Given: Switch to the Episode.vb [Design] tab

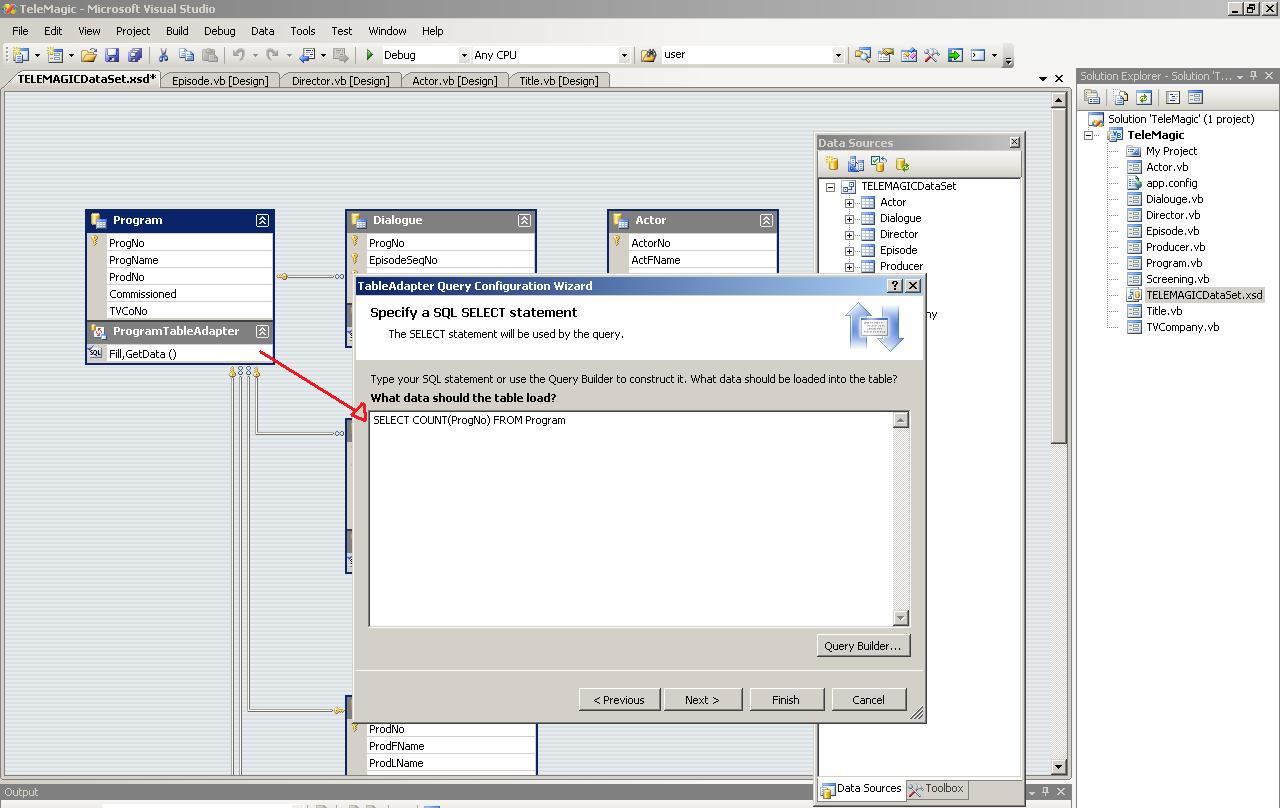Looking at the screenshot, I should pyautogui.click(x=220, y=81).
